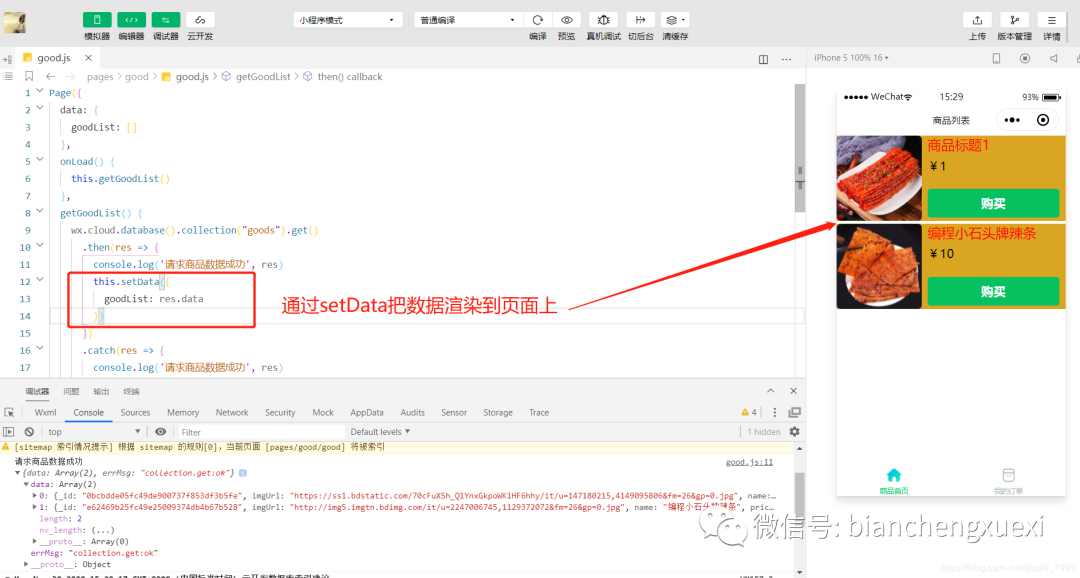Switch to 商品首页 home tab
The height and width of the screenshot is (578, 1080).
pos(893,482)
